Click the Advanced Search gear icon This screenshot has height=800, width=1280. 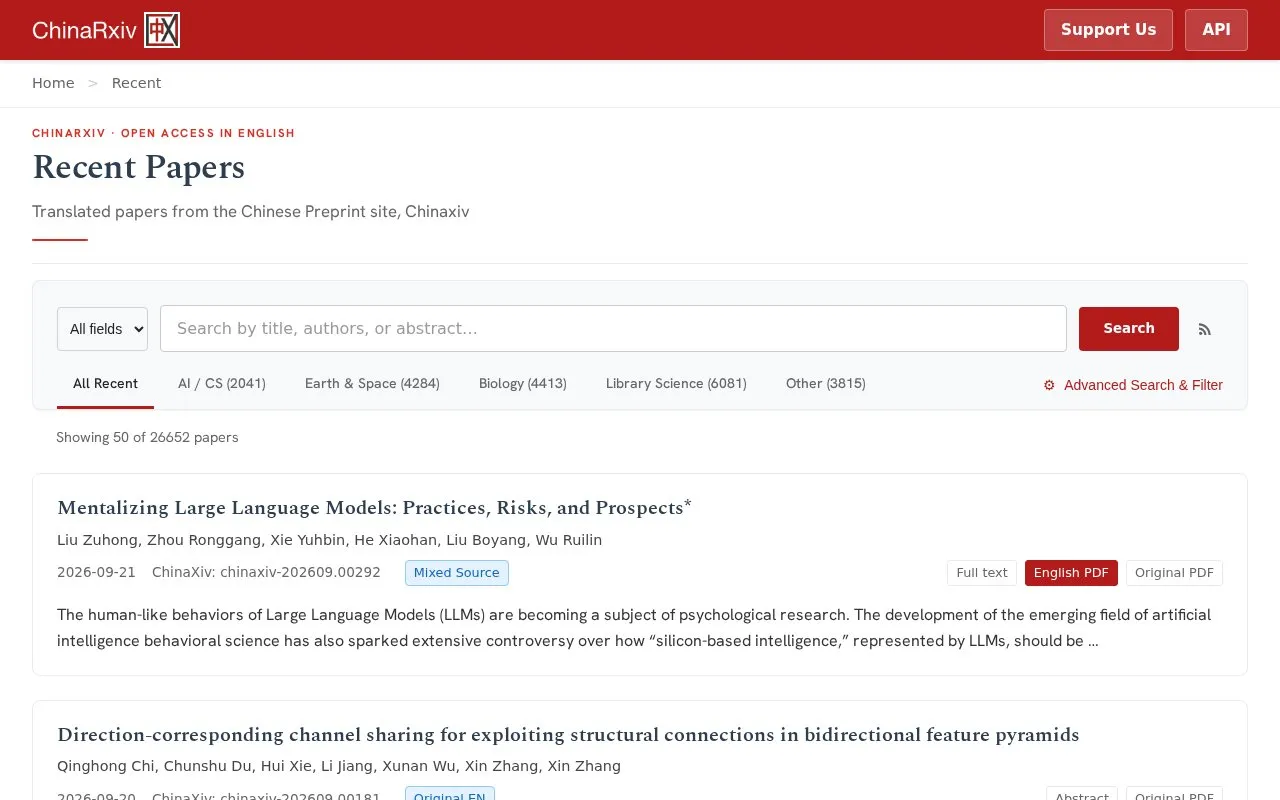click(x=1049, y=385)
